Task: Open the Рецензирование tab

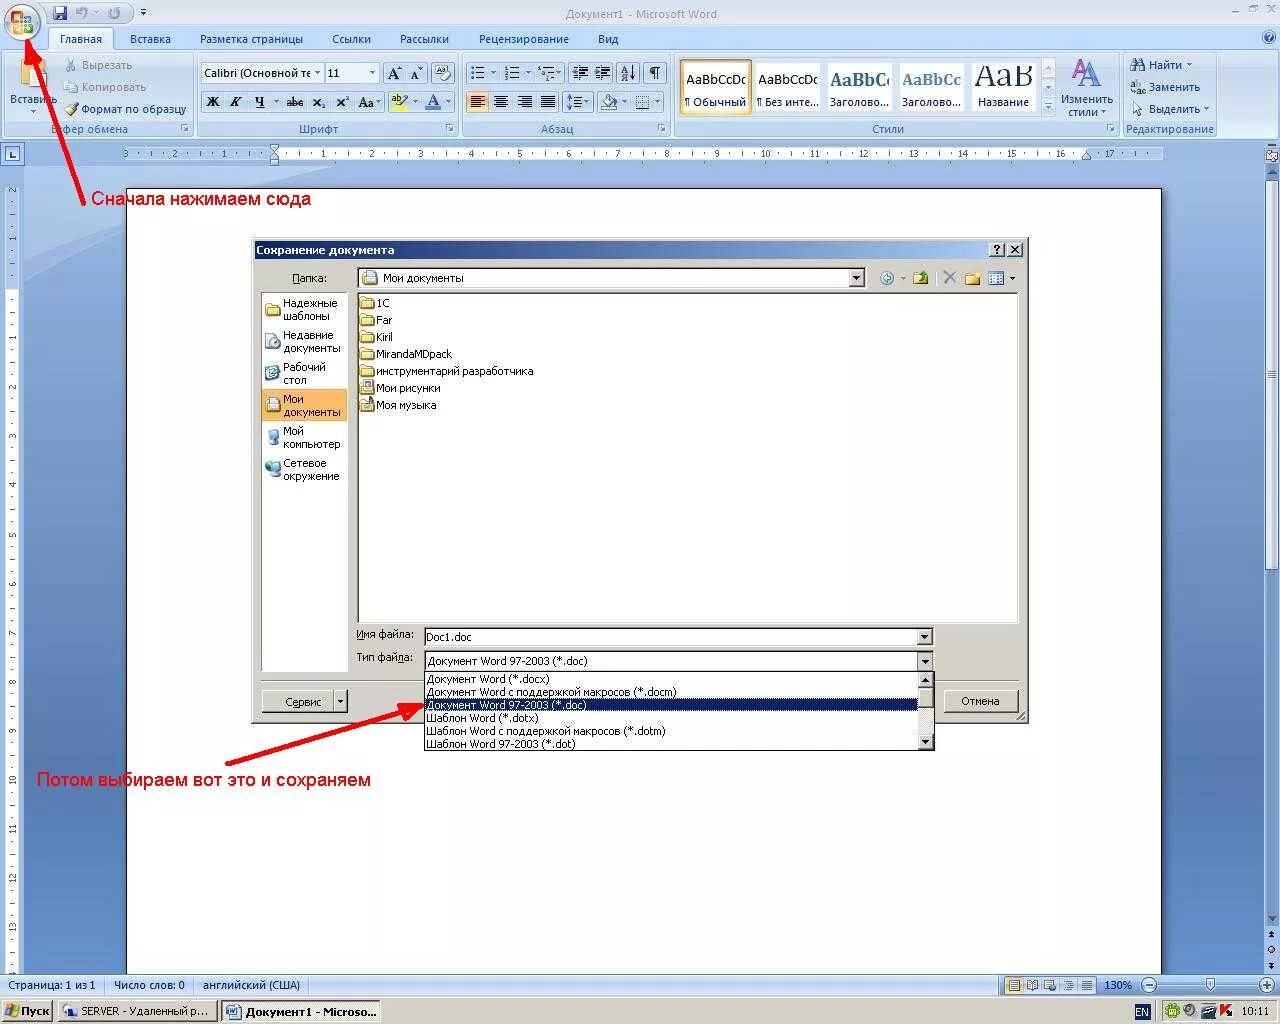Action: (523, 39)
